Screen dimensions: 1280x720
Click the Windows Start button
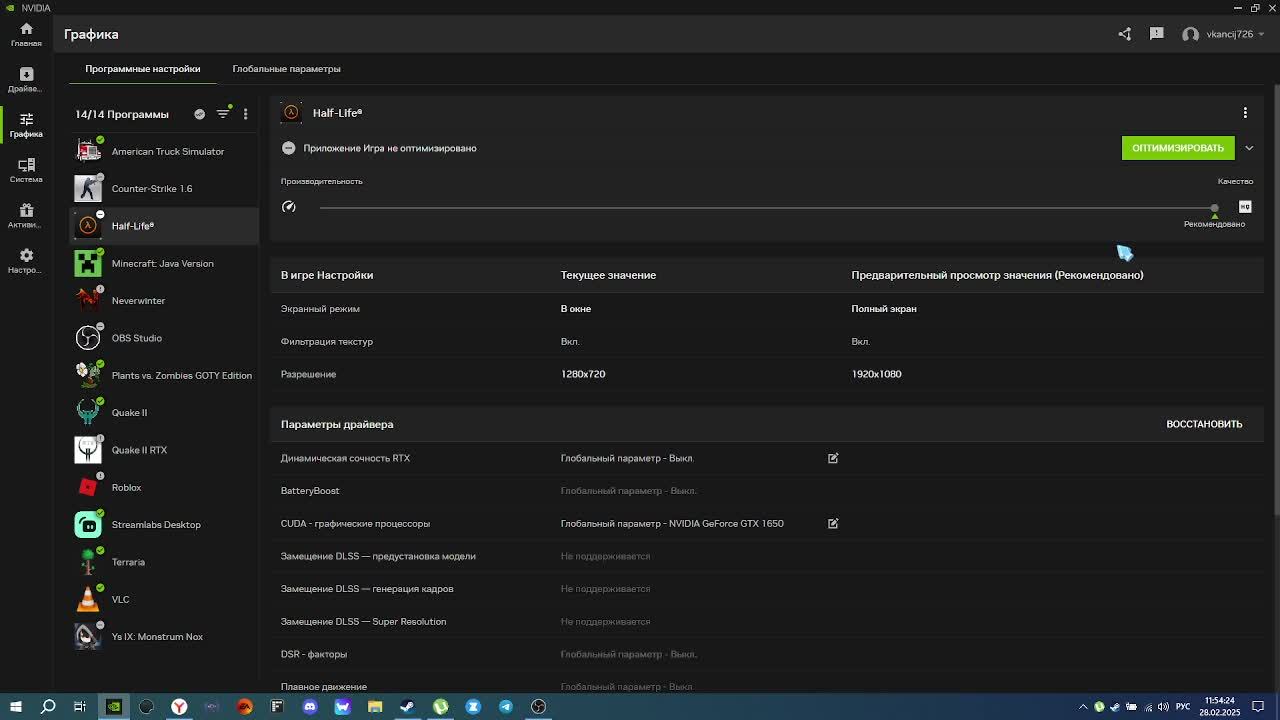[x=15, y=707]
